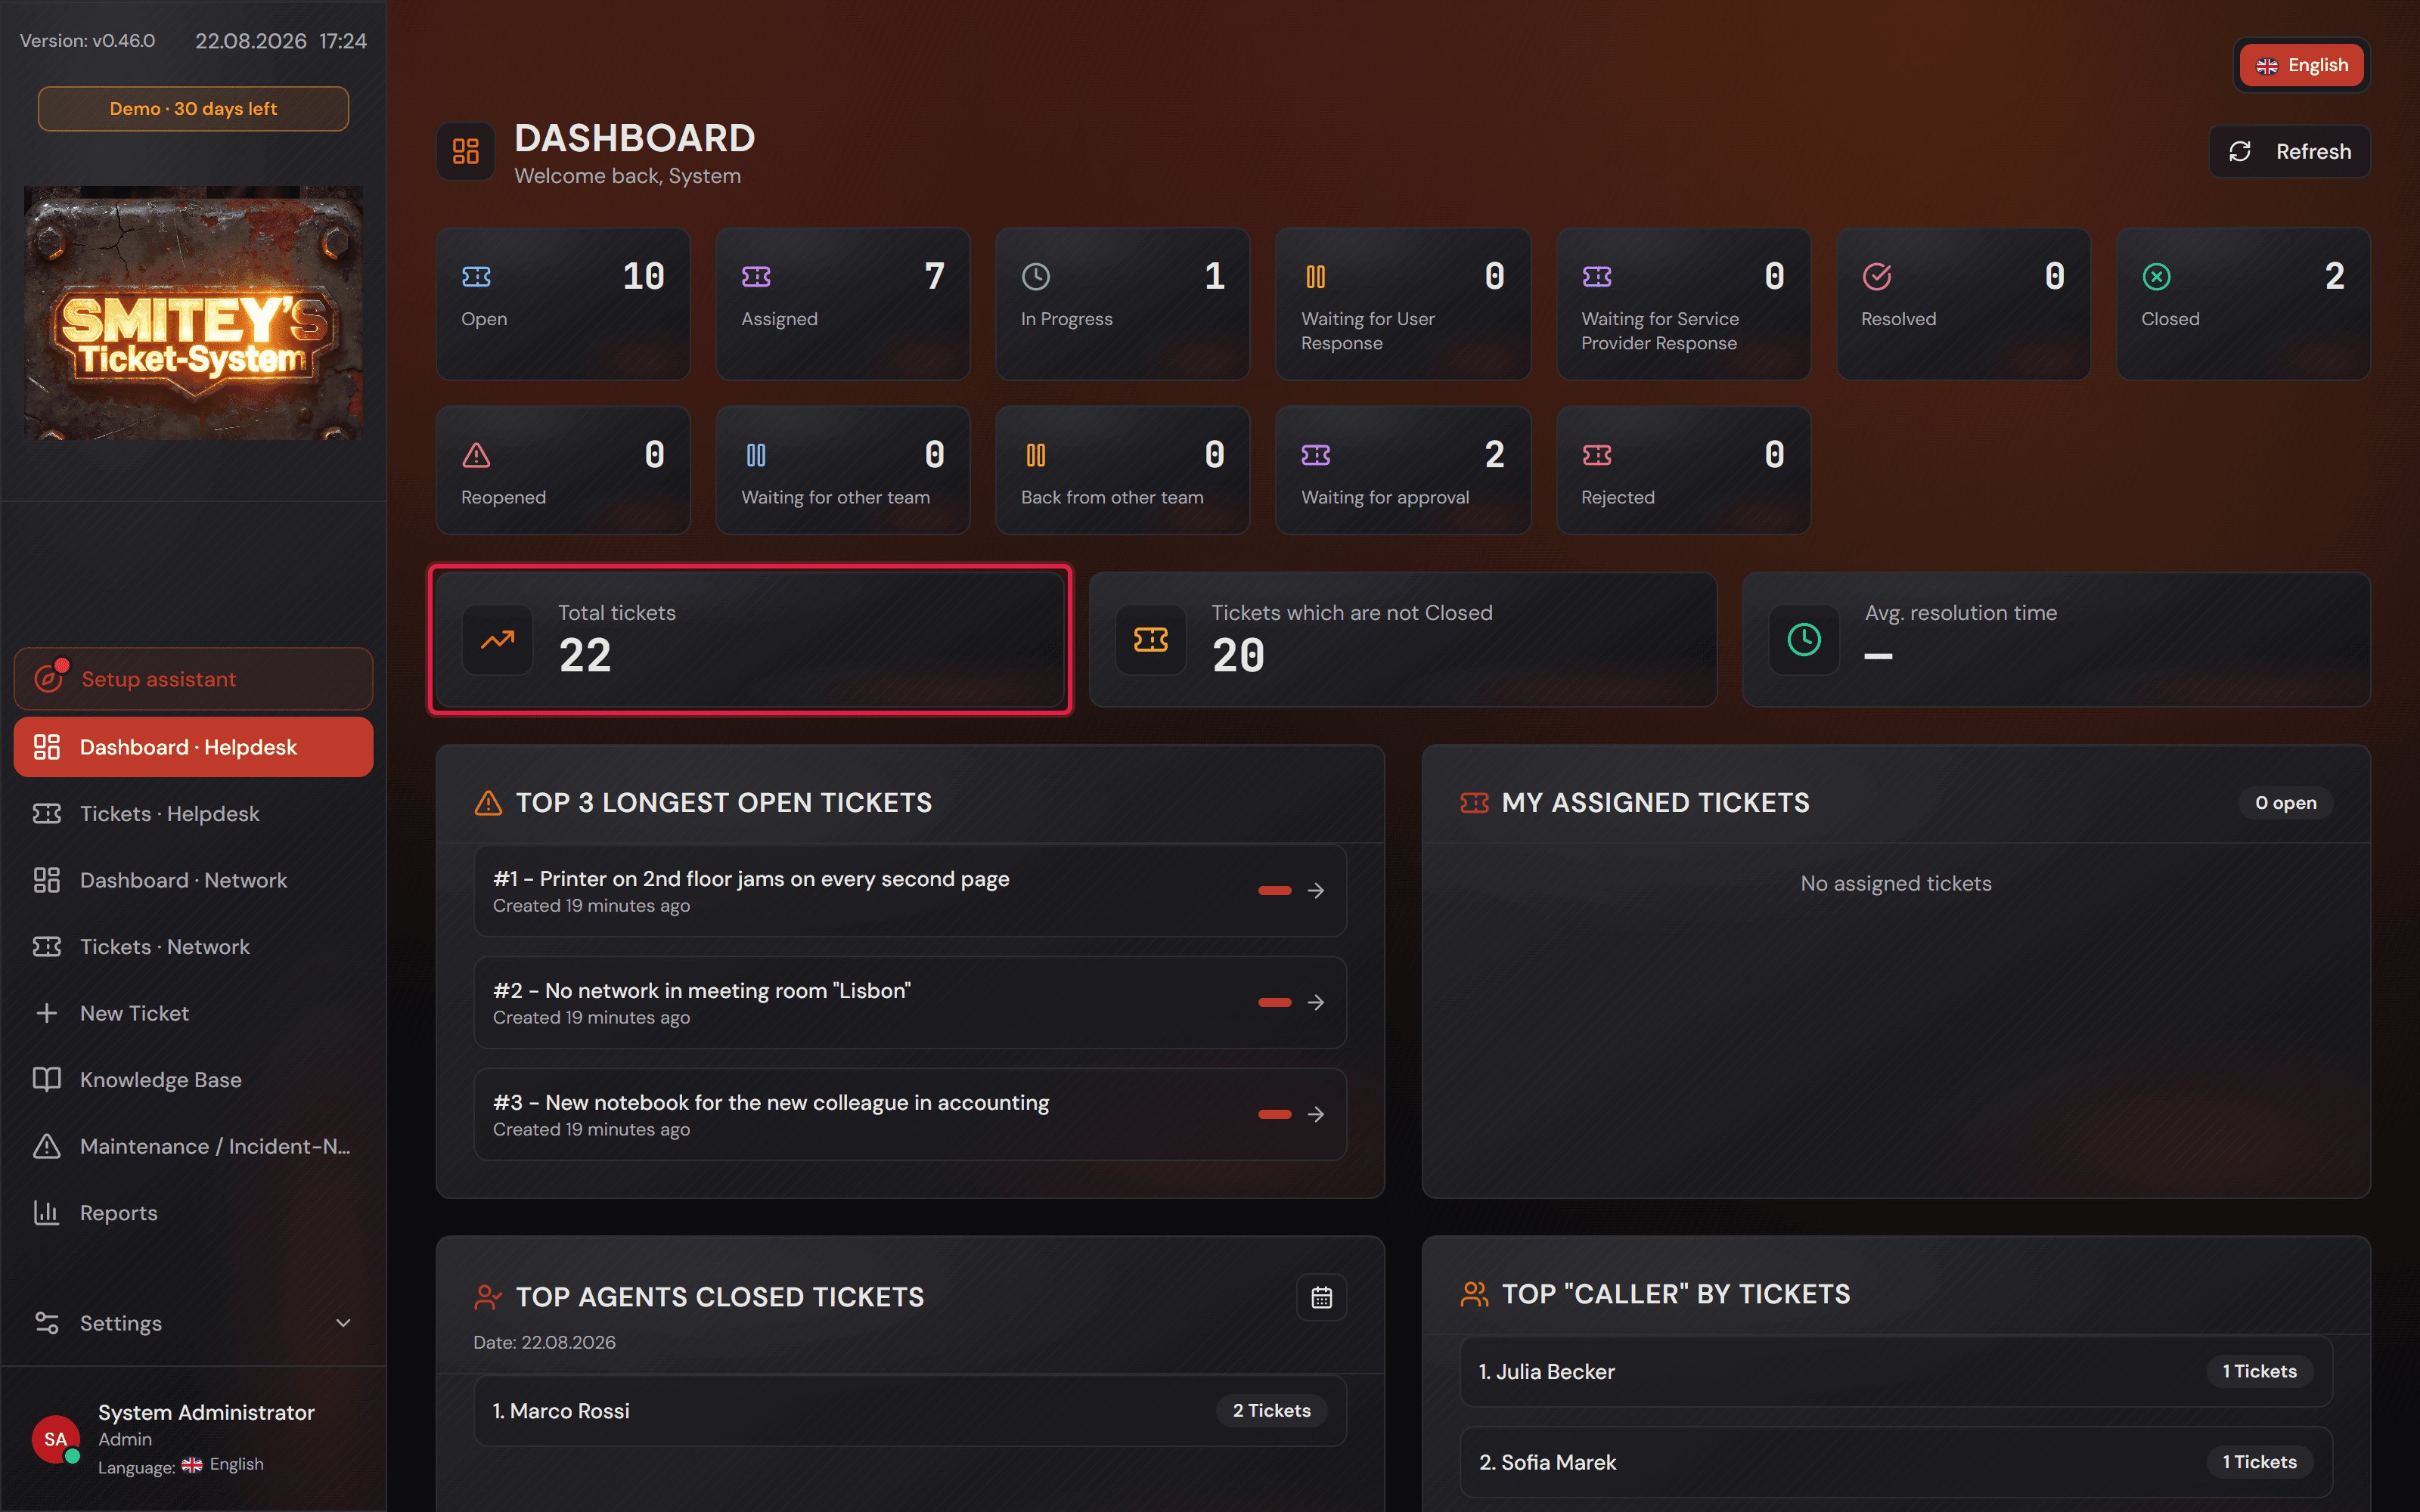Click the Refresh button

pos(2289,151)
